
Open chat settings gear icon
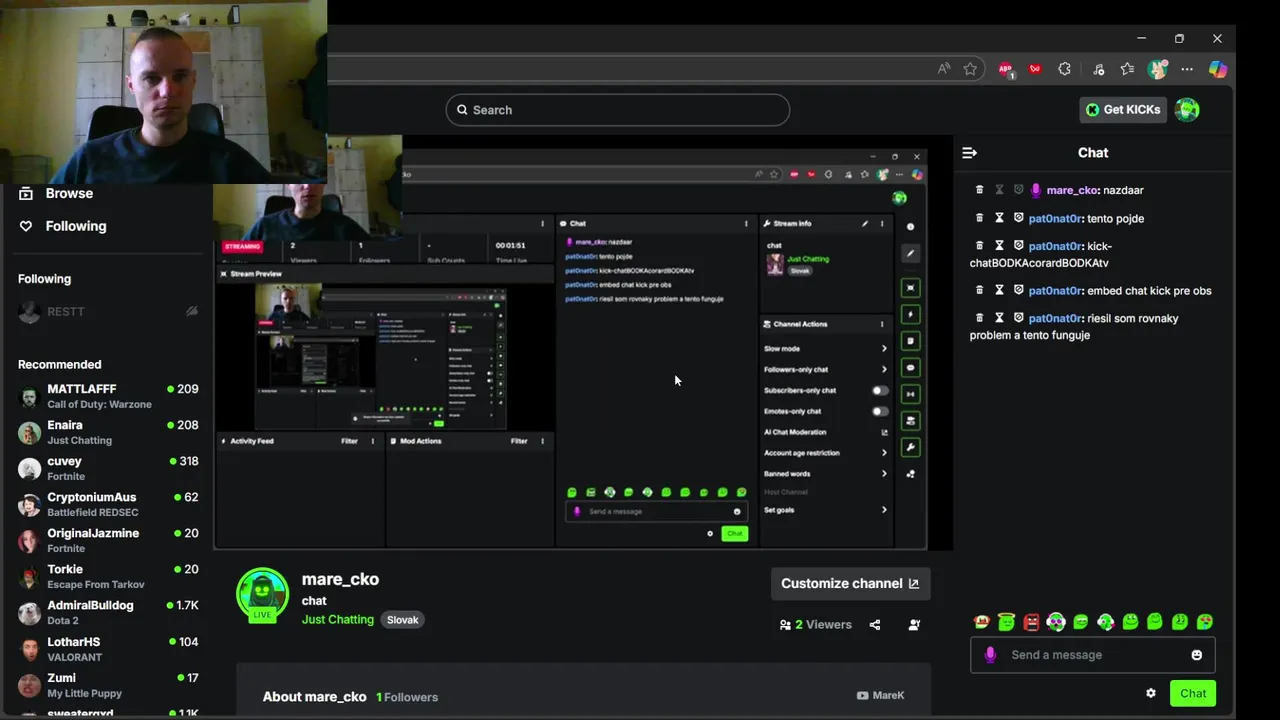coord(1151,693)
